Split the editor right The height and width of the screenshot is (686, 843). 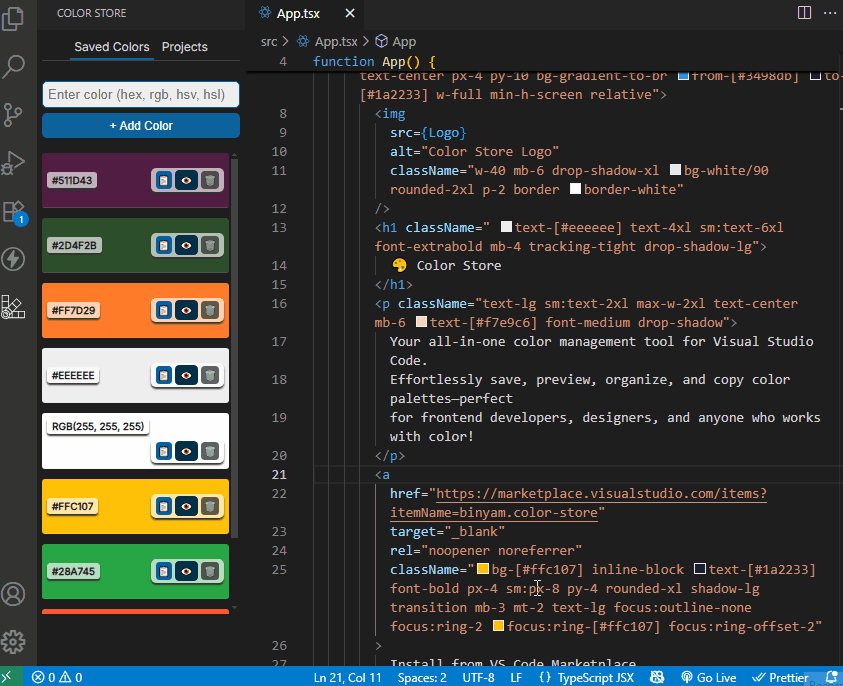click(804, 13)
